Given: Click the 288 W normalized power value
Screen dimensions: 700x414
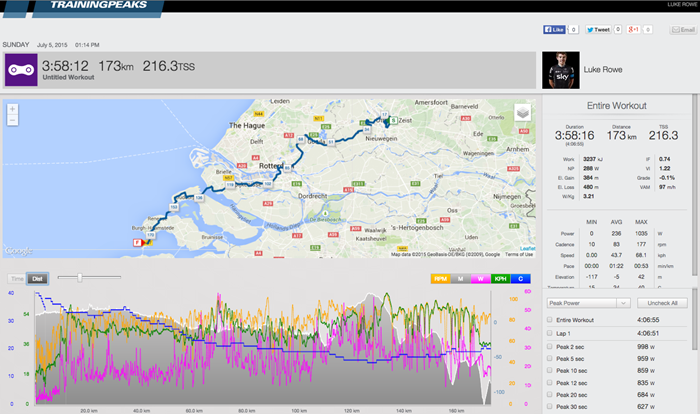Looking at the screenshot, I should point(591,168).
